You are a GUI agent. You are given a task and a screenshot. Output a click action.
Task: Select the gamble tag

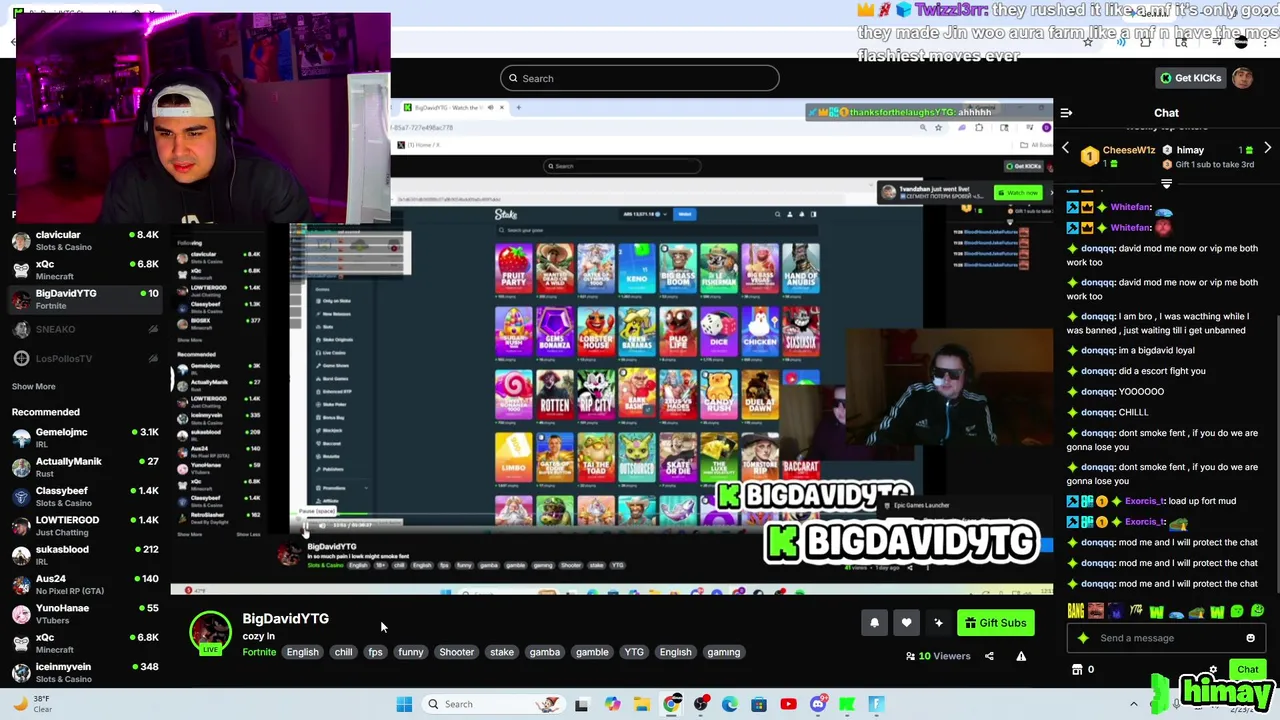592,652
